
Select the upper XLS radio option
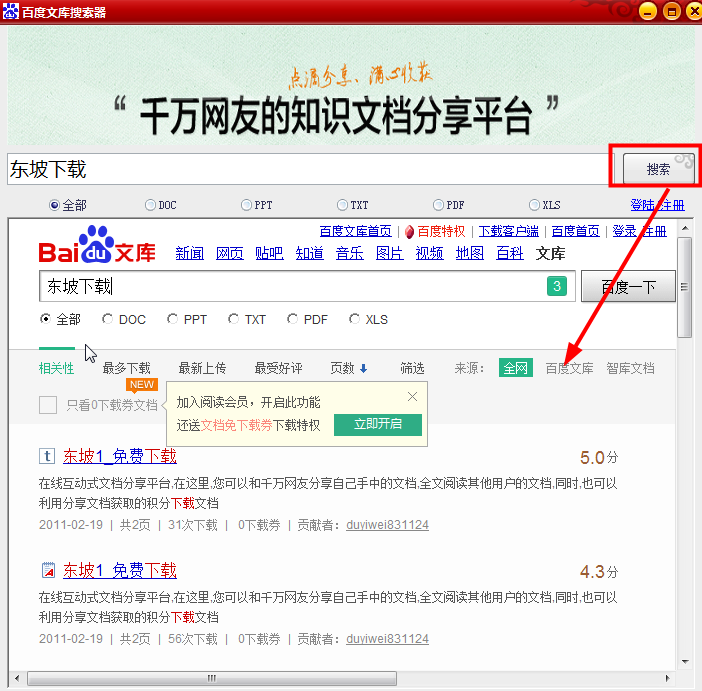pos(534,205)
